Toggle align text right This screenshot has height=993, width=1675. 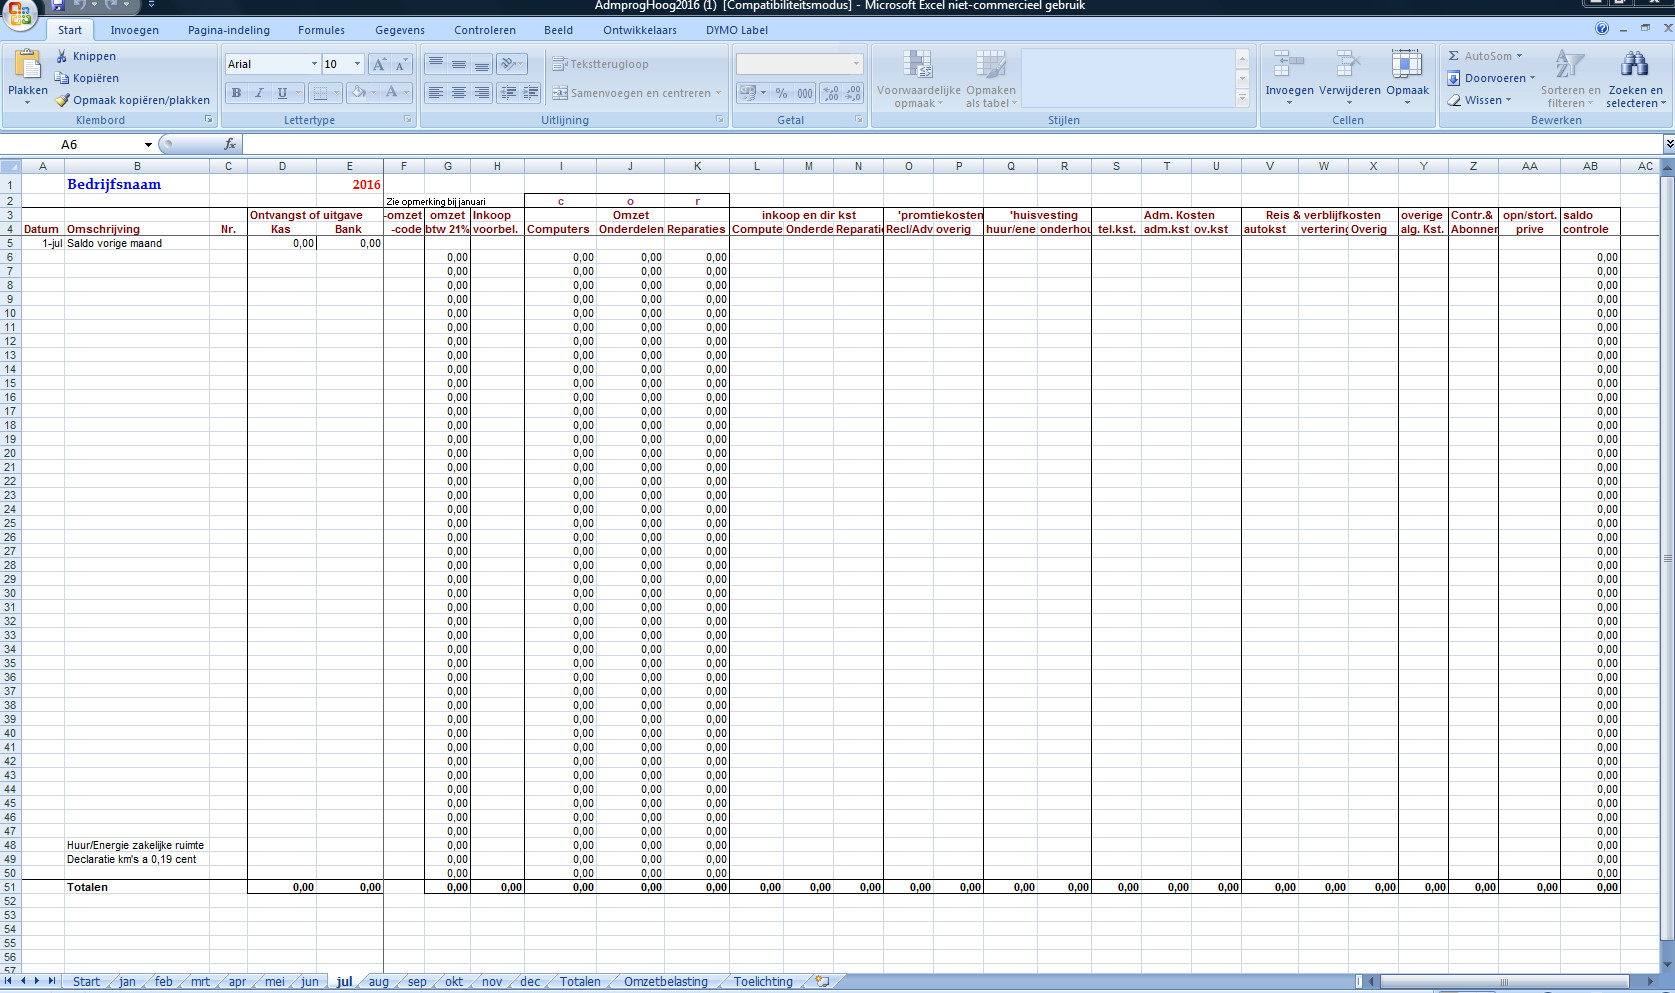482,93
